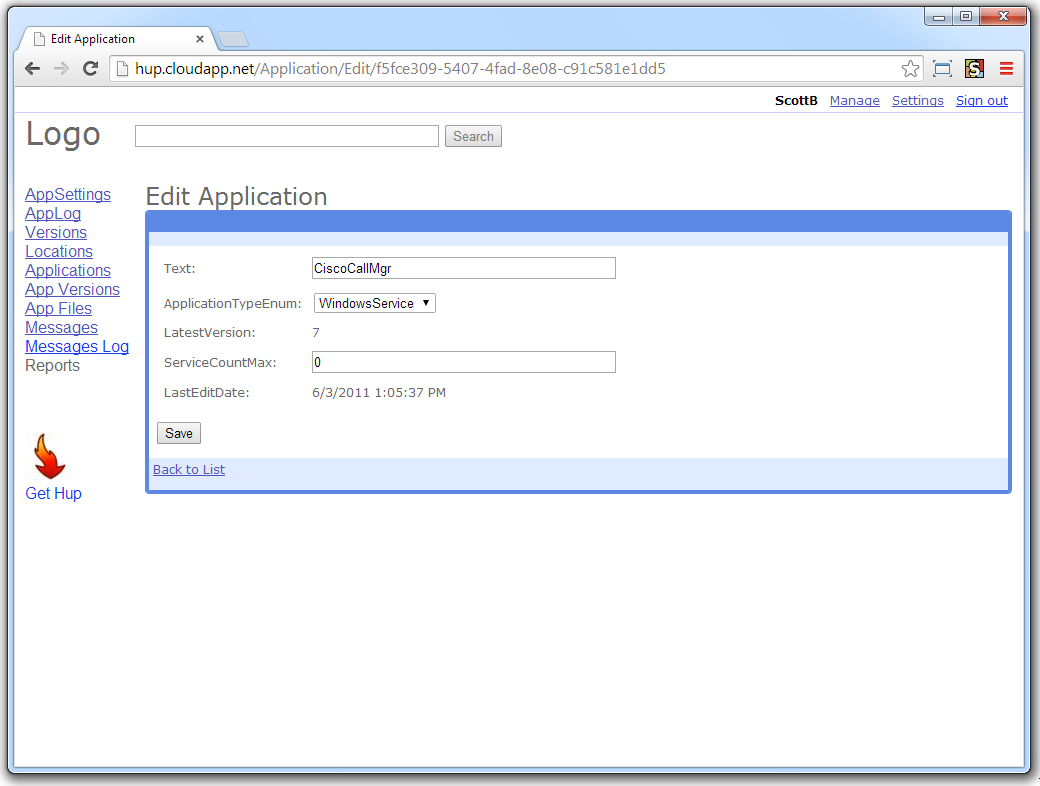The width and height of the screenshot is (1040, 786).
Task: Click the ServiceCountMax input field
Action: tap(464, 362)
